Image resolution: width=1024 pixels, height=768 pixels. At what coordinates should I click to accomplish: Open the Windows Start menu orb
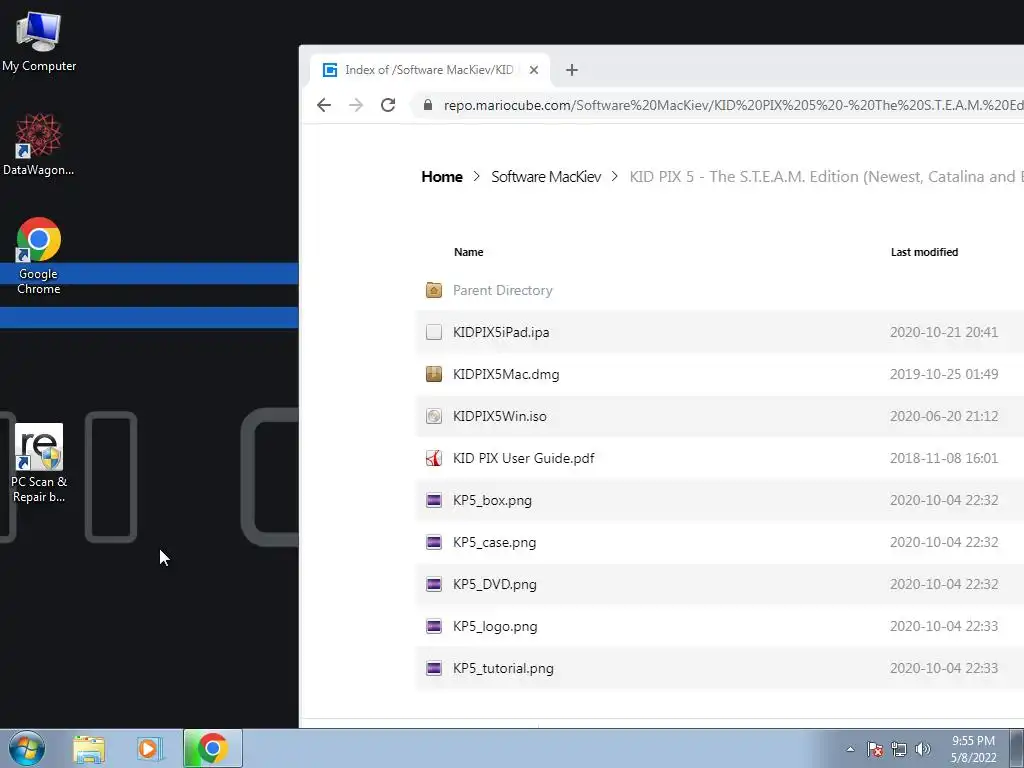click(x=27, y=748)
